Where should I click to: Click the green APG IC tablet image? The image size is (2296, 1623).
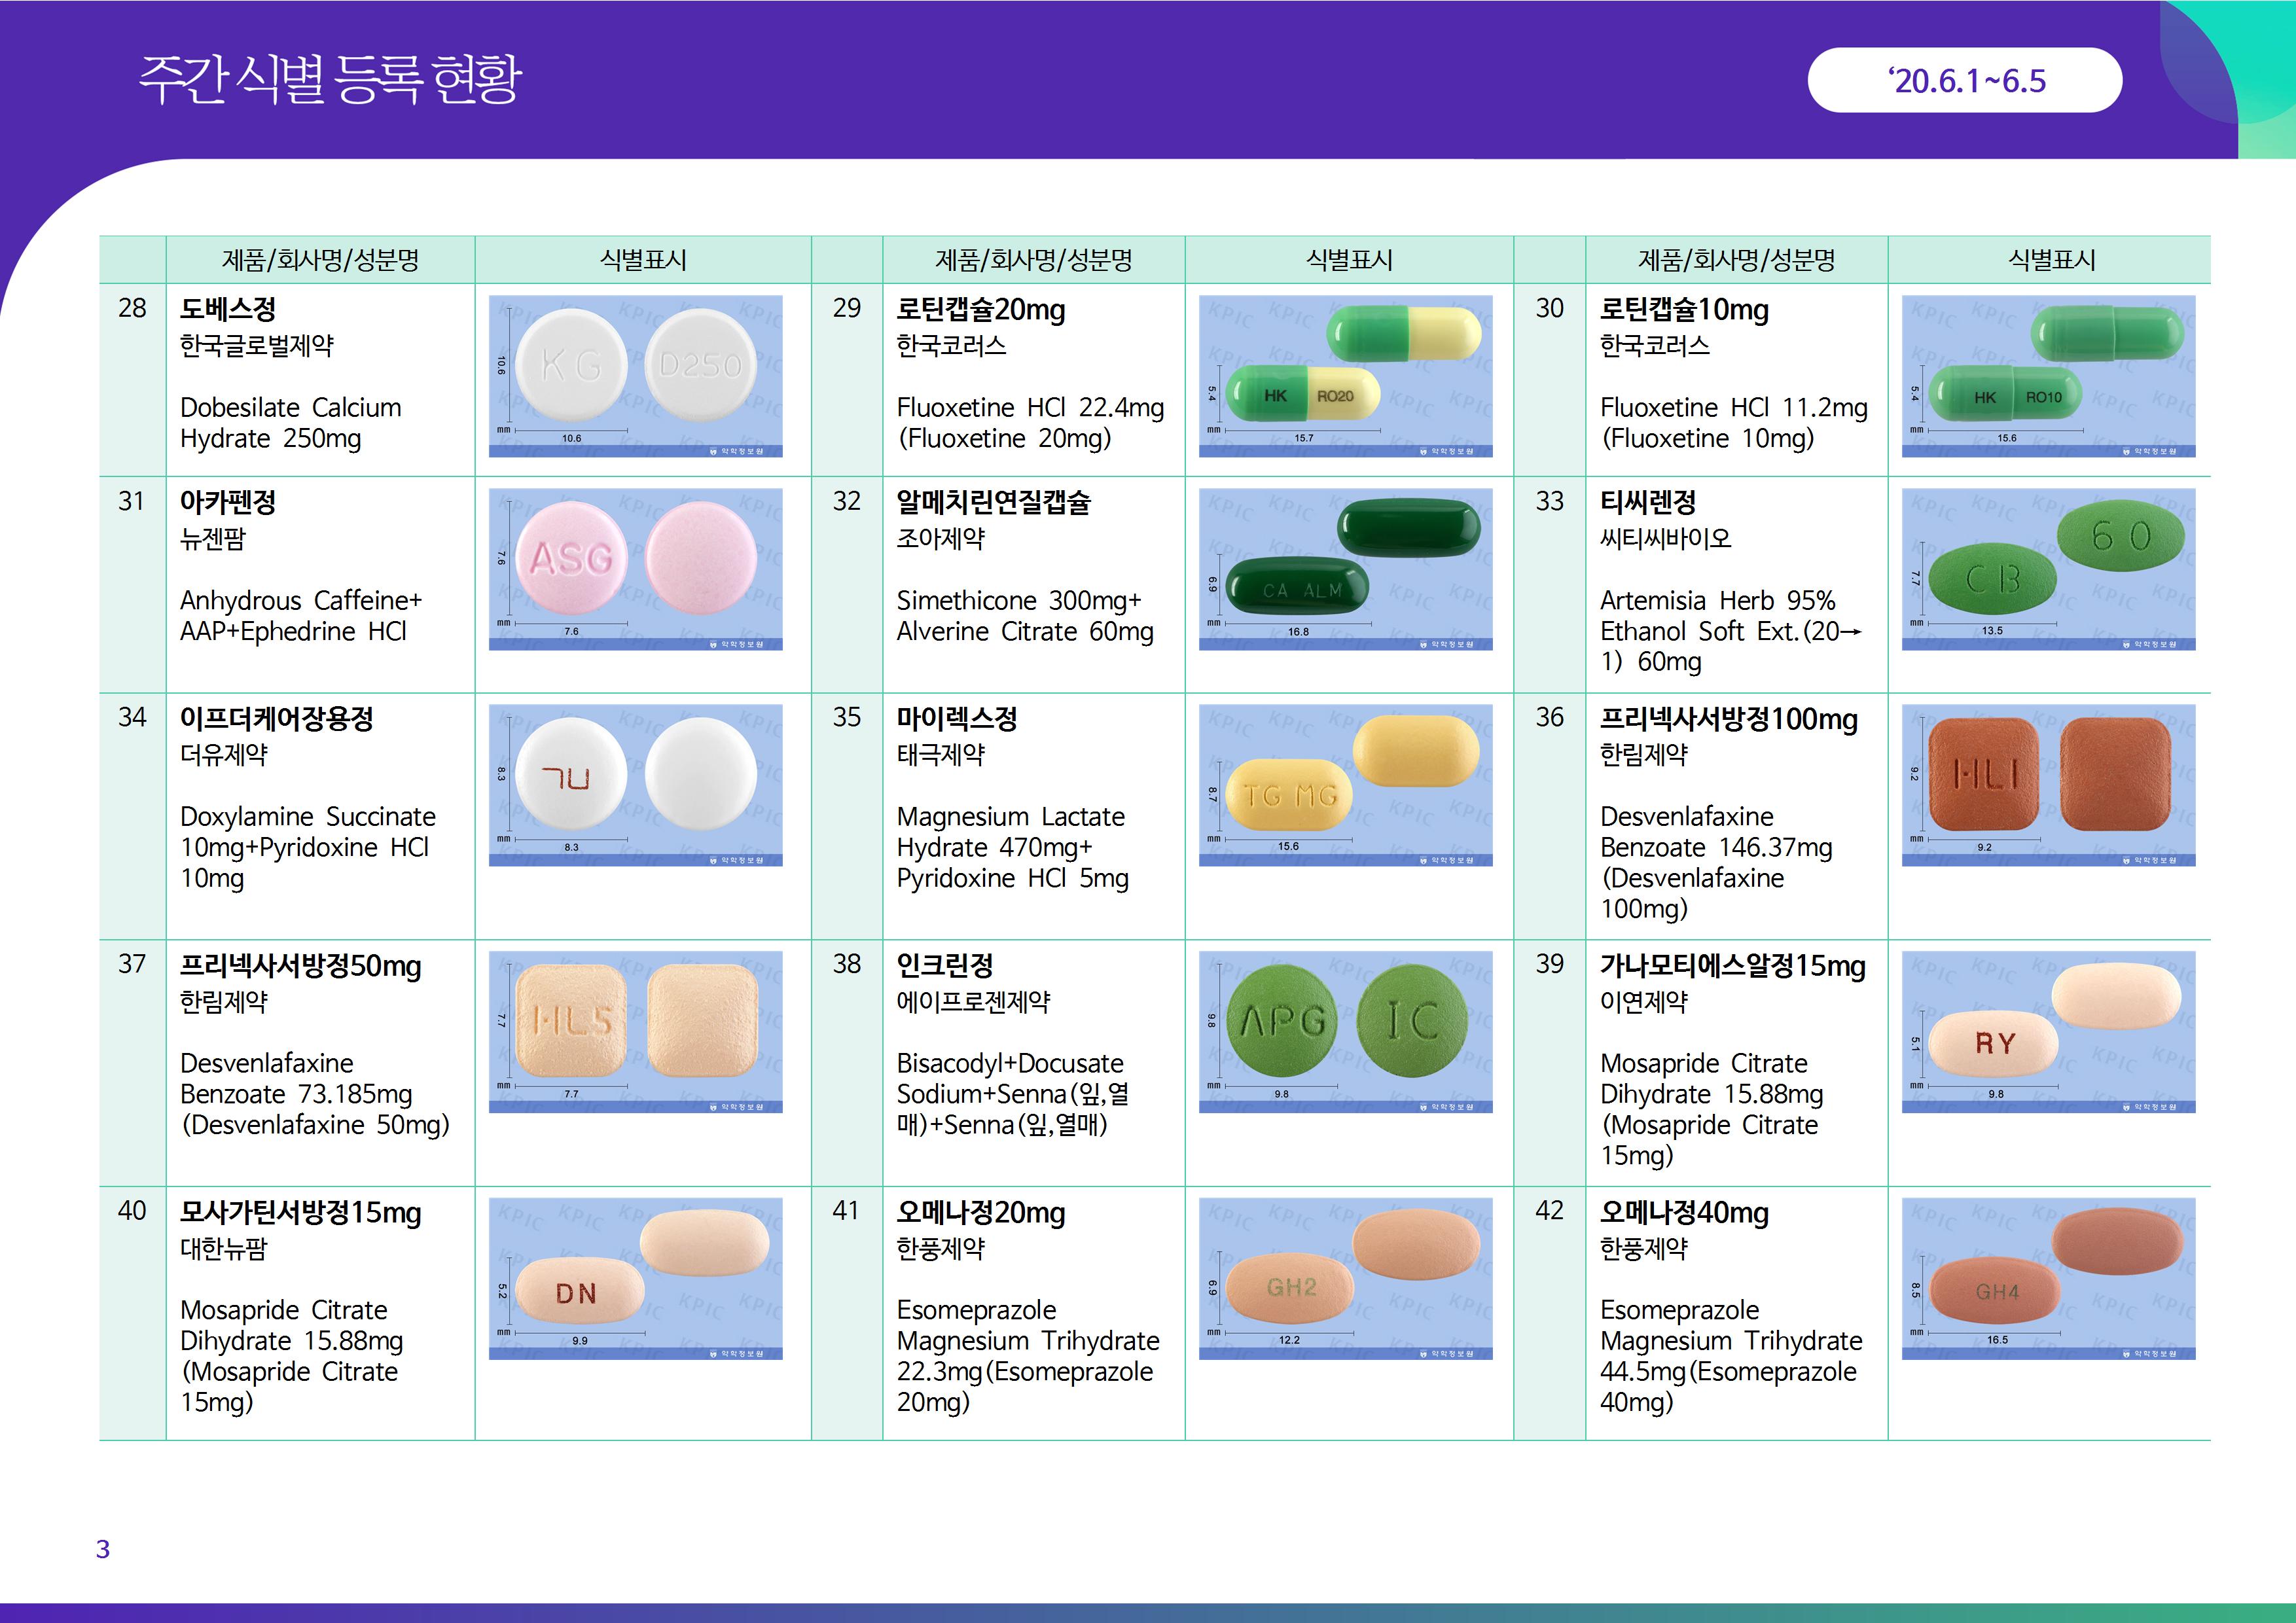pos(1345,1031)
